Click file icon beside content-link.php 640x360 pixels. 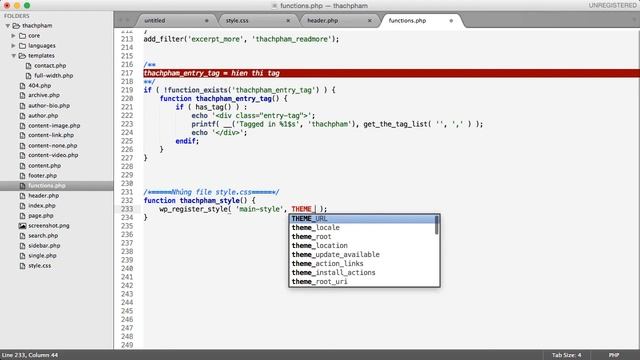tap(22, 135)
